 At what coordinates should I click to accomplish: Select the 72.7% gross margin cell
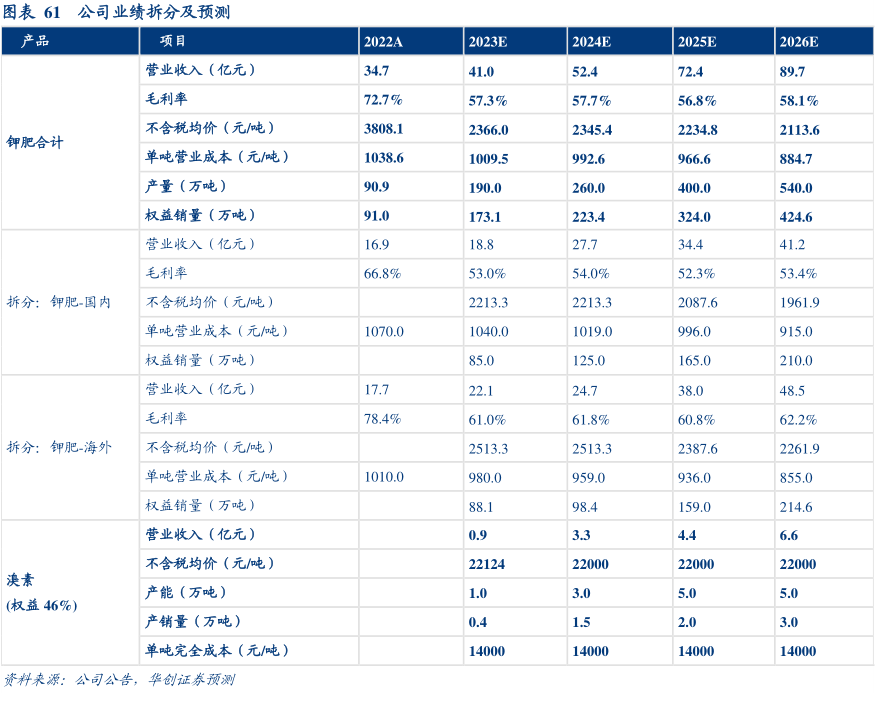click(384, 100)
